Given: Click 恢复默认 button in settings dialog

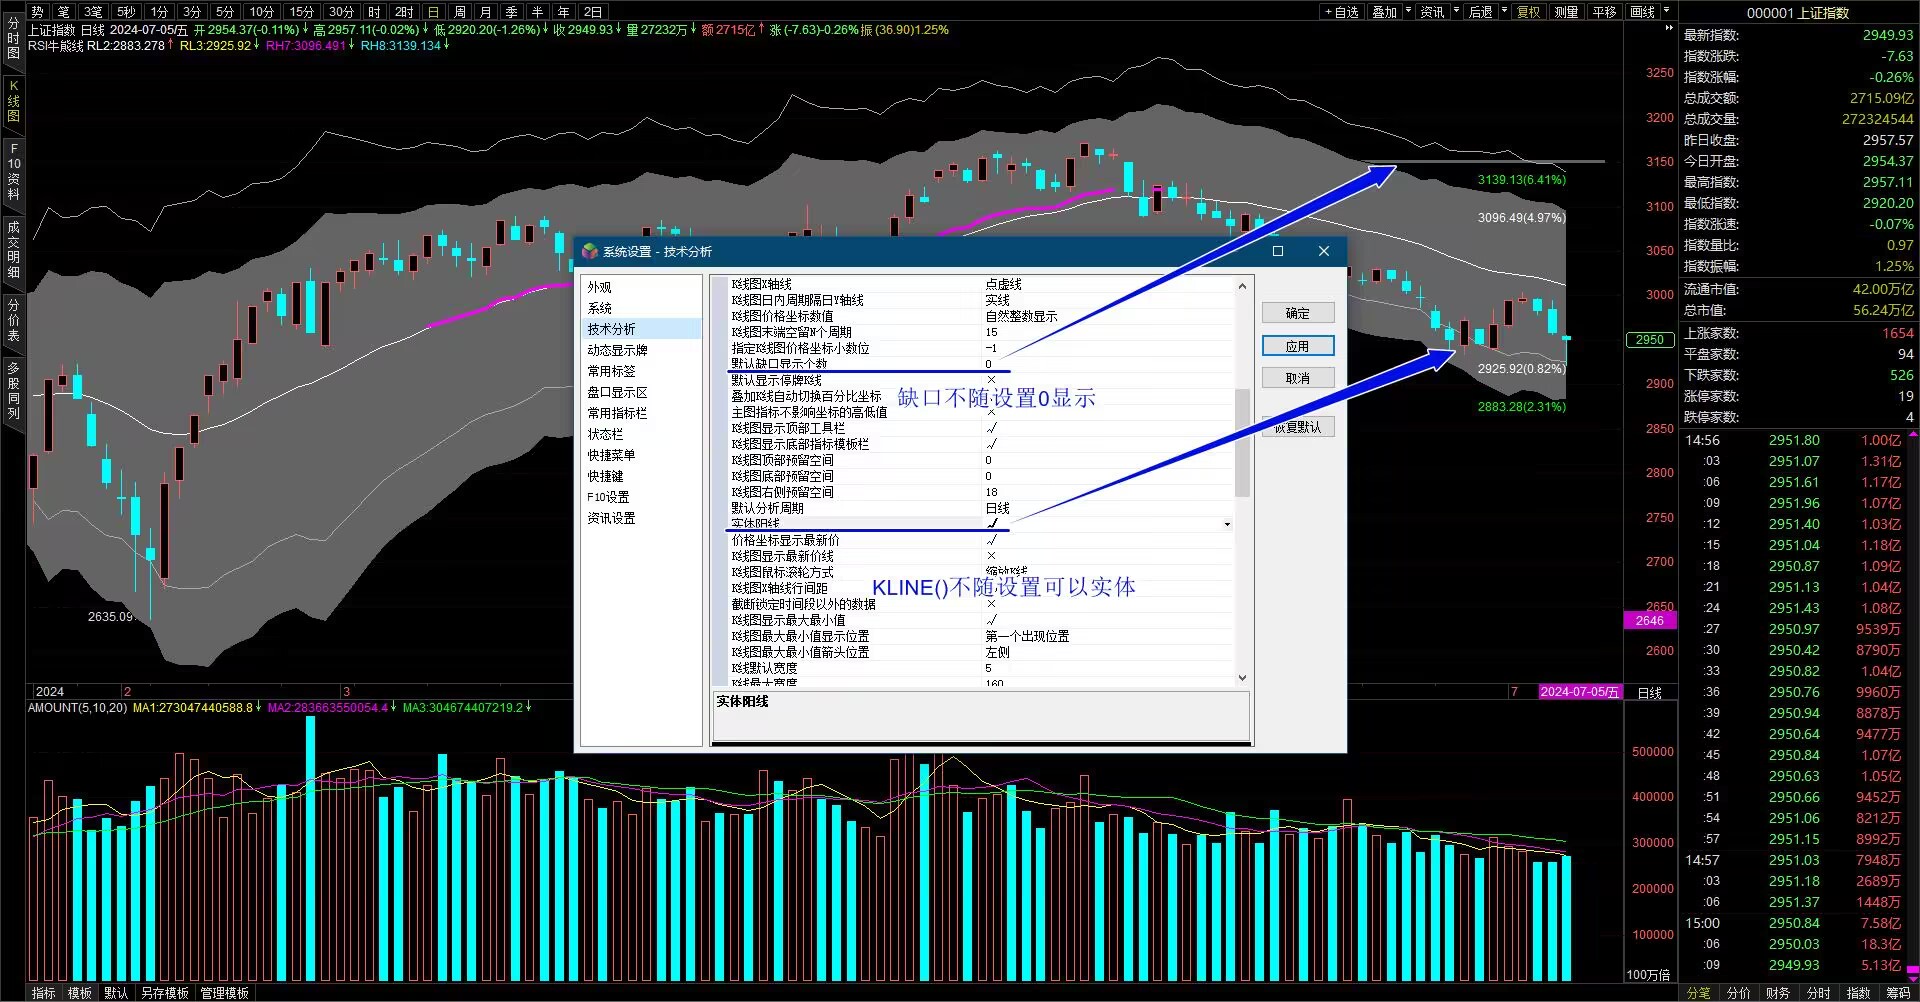Looking at the screenshot, I should click(x=1297, y=427).
